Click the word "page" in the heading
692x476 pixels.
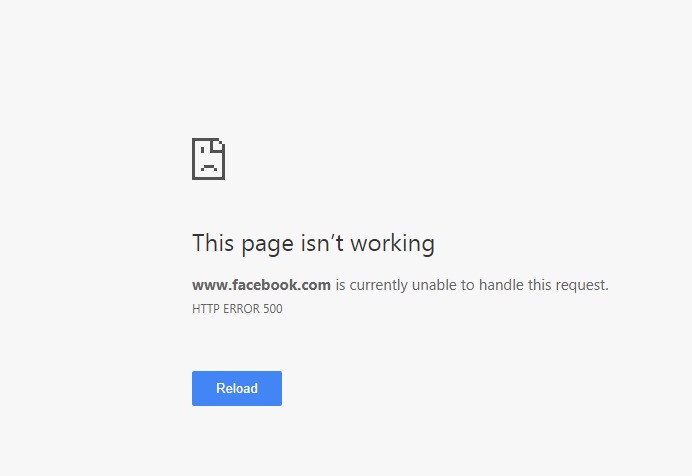[x=267, y=245]
